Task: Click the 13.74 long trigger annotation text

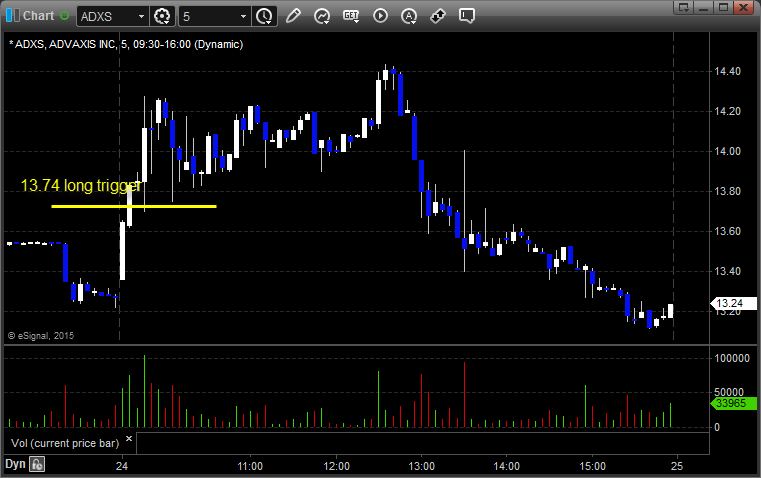Action: pos(81,185)
